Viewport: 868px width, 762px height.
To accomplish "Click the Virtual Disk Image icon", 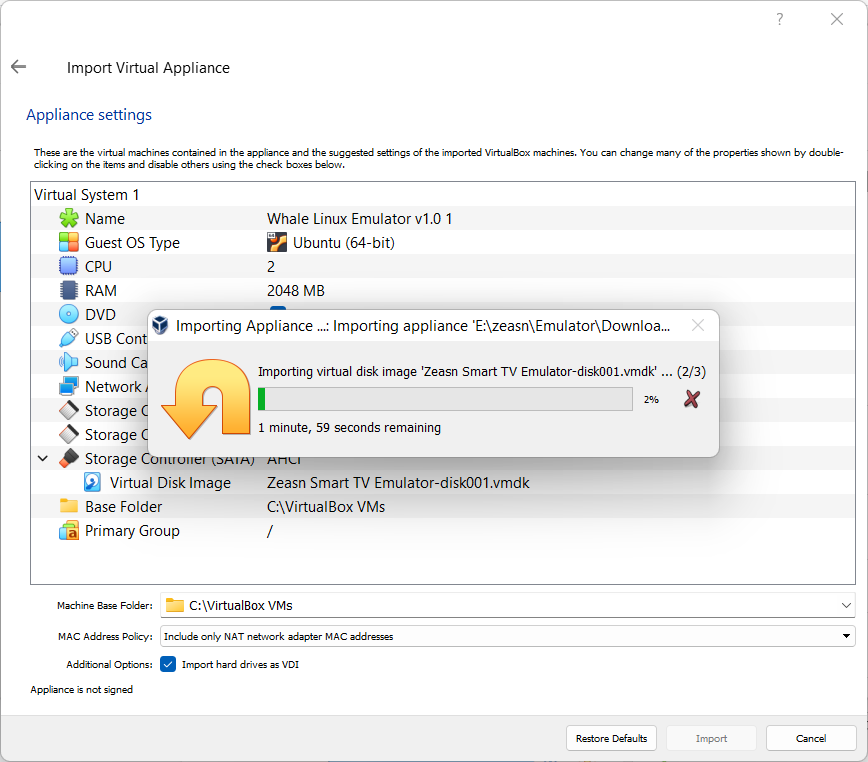I will (x=92, y=483).
